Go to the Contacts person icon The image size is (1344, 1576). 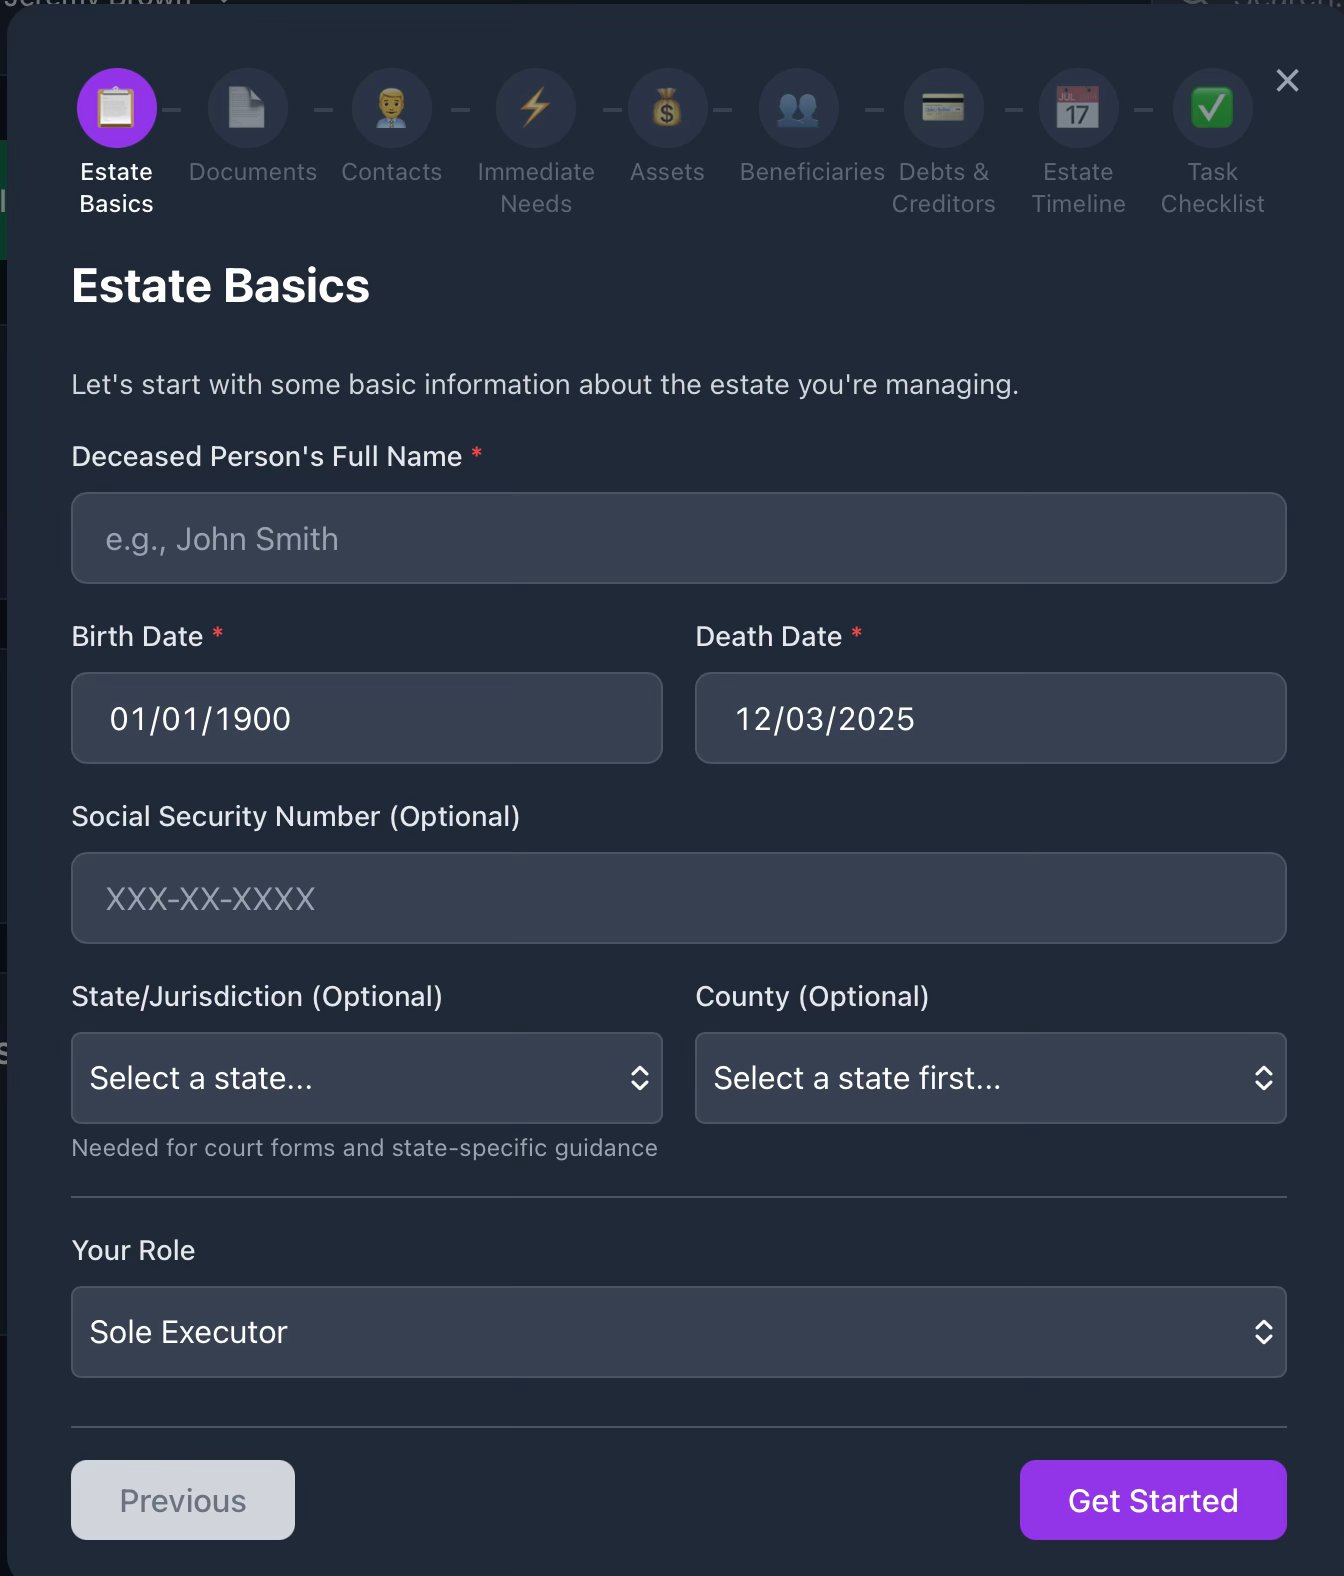click(x=391, y=108)
